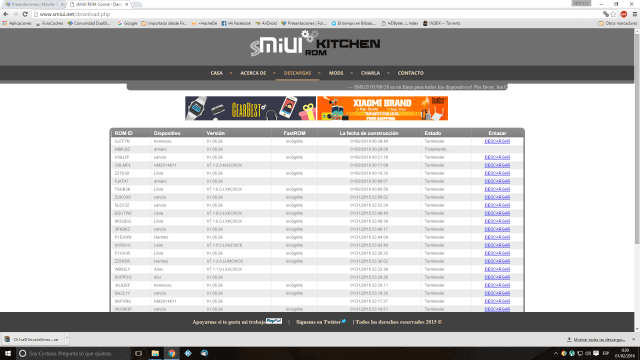The width and height of the screenshot is (640, 360).
Task: Click DESCARGAR for the HM2014811 01/02 00:17:08 row
Action: [497, 165]
